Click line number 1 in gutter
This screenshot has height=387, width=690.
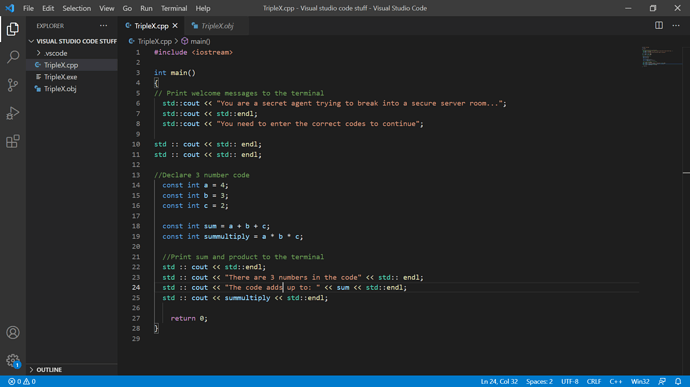138,52
